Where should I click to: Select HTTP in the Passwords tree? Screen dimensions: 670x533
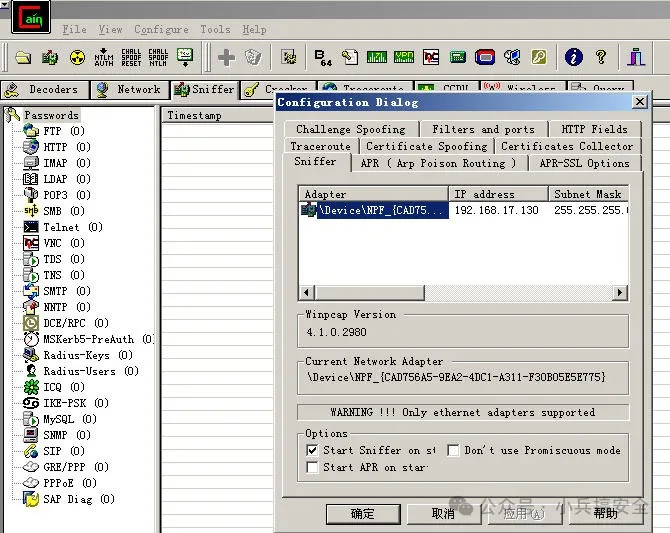point(55,147)
